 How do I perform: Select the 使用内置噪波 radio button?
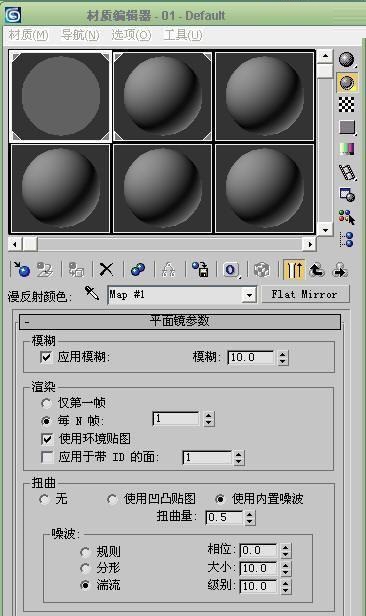220,499
